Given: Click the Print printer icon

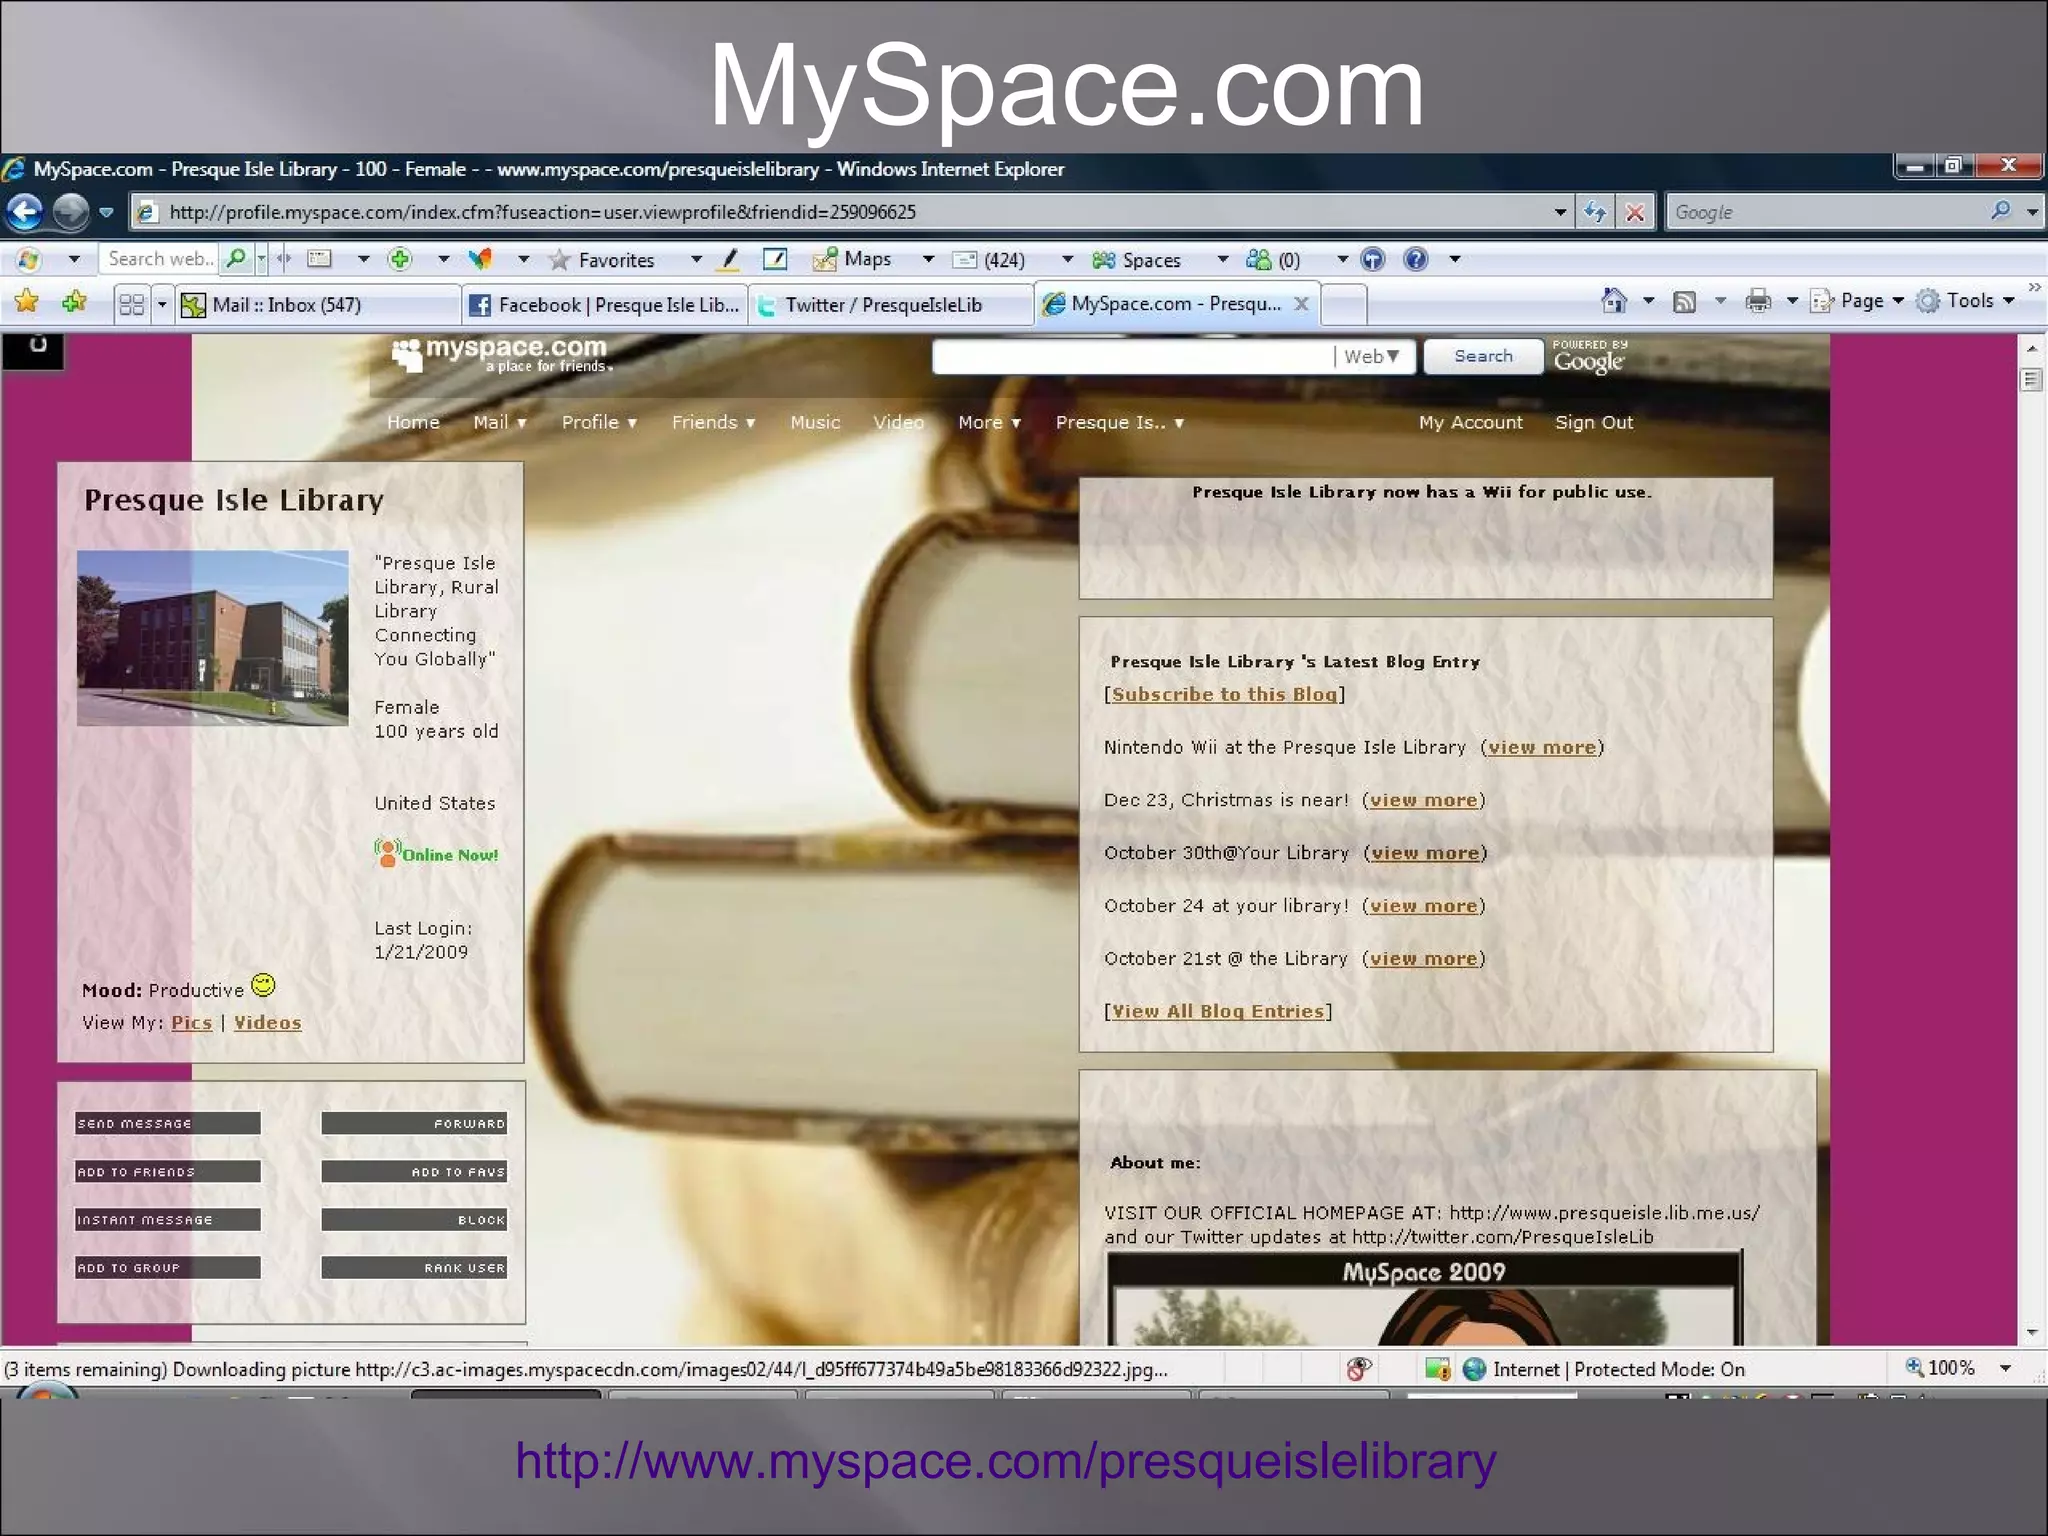Looking at the screenshot, I should pos(1758,301).
